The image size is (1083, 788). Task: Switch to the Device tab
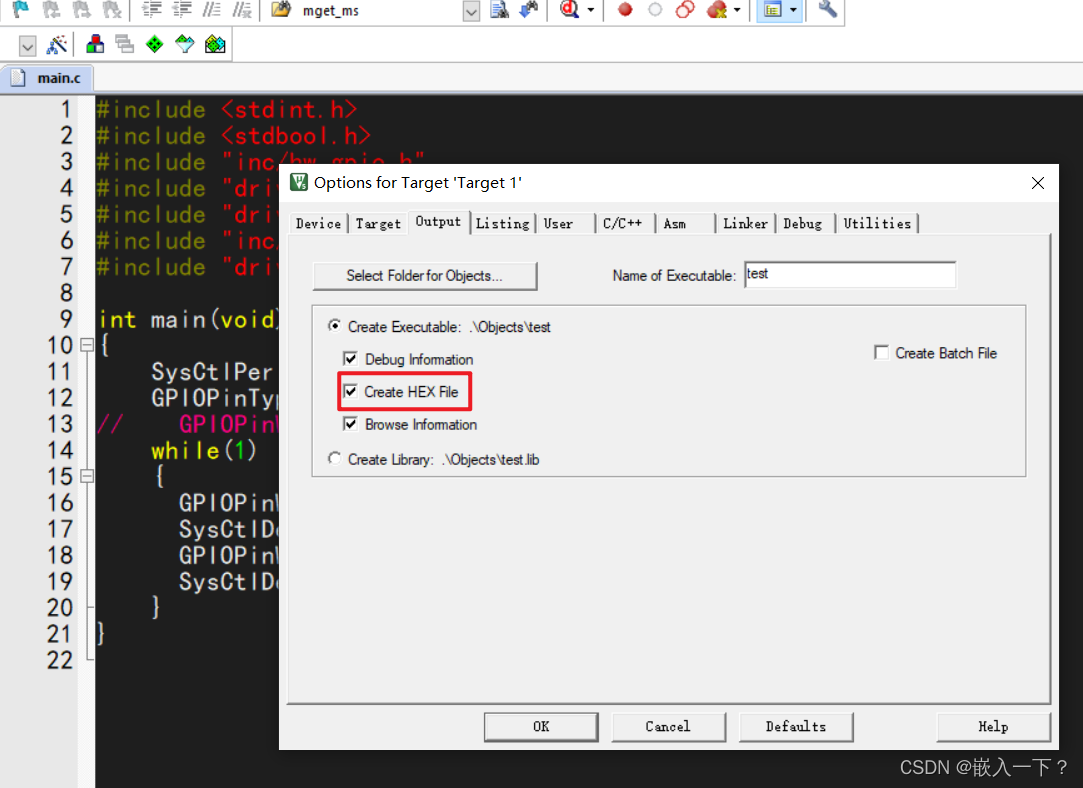tap(318, 224)
